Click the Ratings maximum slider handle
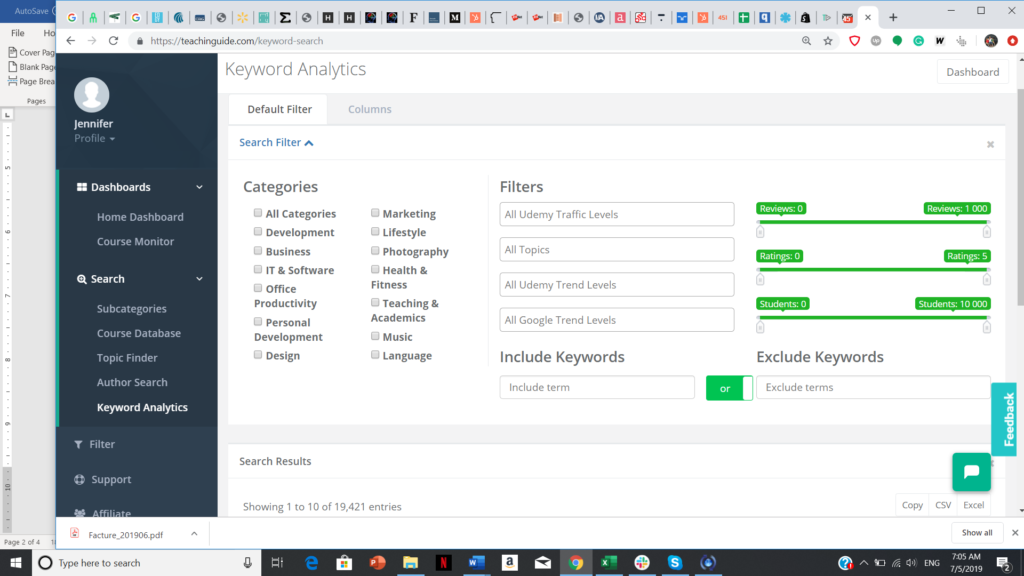Screen dimensions: 1024x576 [x=986, y=280]
